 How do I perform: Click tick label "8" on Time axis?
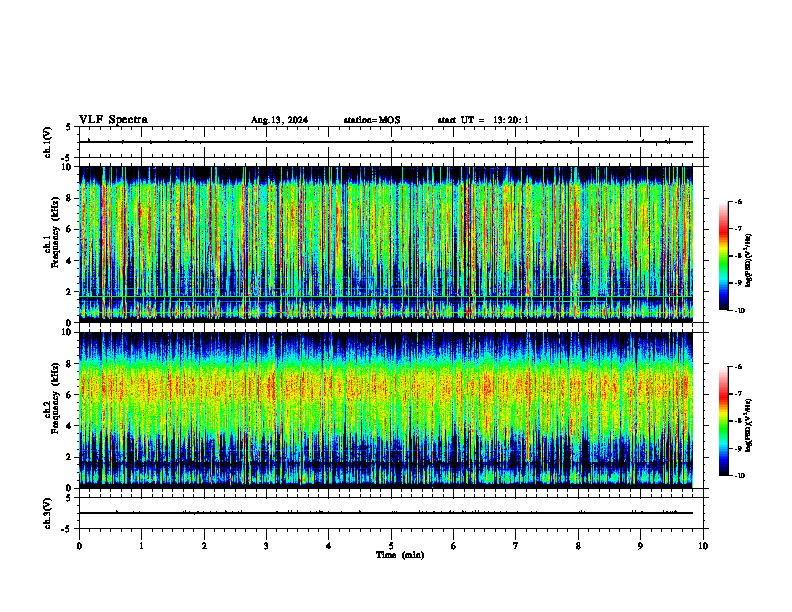(x=578, y=546)
